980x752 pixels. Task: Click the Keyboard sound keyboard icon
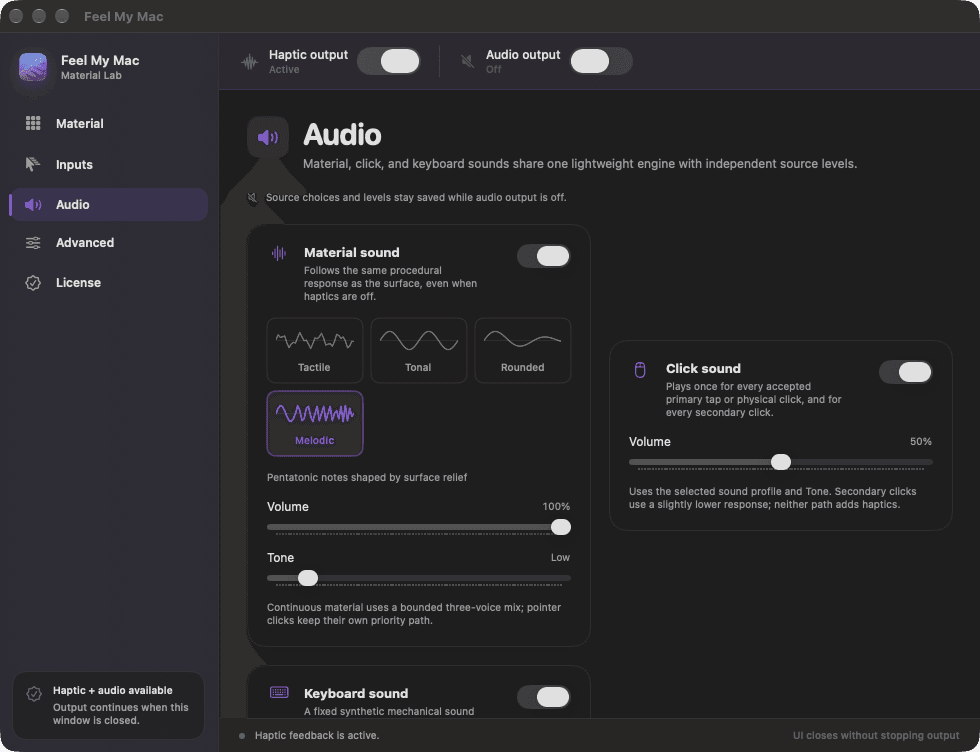pyautogui.click(x=279, y=692)
